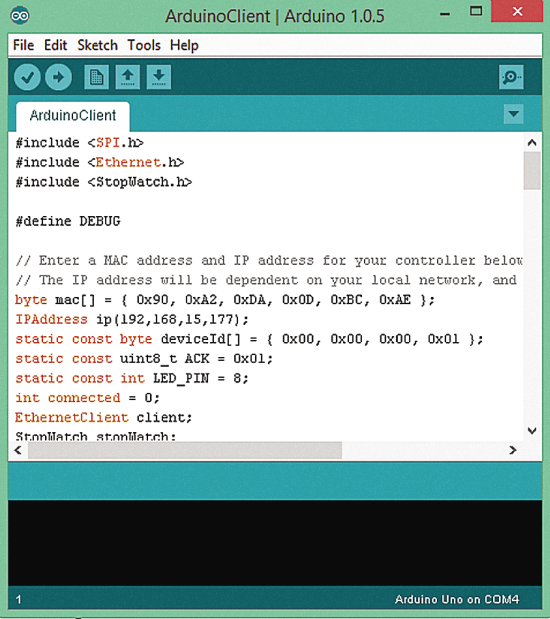Viewport: 550px width, 619px height.
Task: Click the 'int connected = 0;' line
Action: (x=87, y=398)
